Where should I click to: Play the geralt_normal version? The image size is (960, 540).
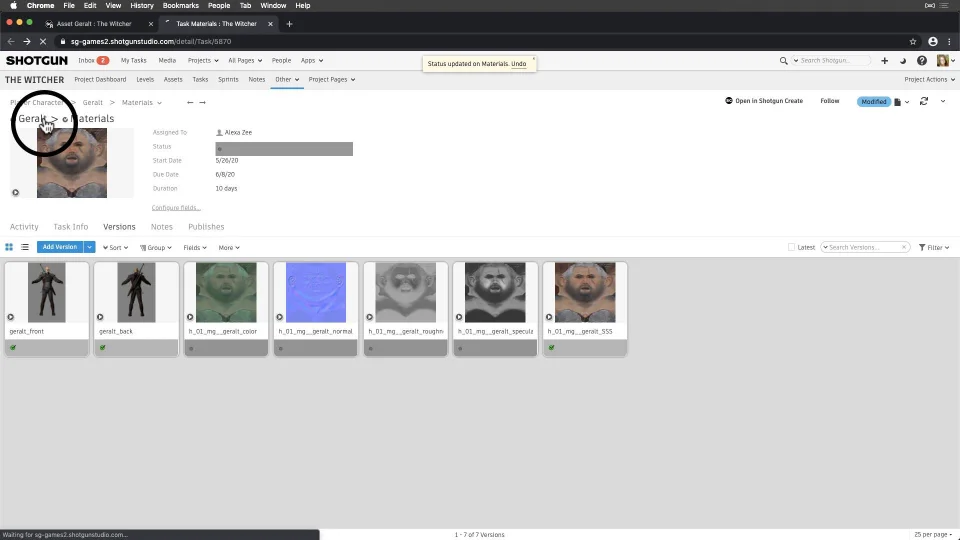(x=279, y=317)
